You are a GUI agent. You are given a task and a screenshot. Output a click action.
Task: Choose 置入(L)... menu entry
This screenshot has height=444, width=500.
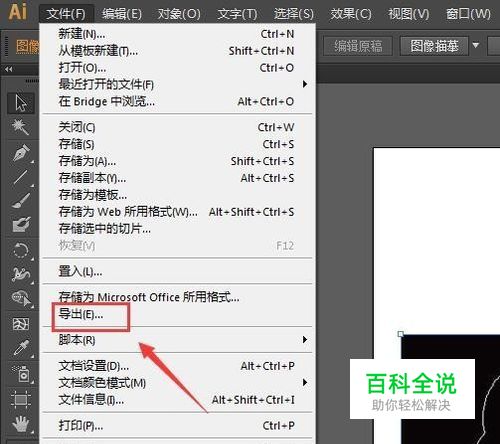click(177, 272)
